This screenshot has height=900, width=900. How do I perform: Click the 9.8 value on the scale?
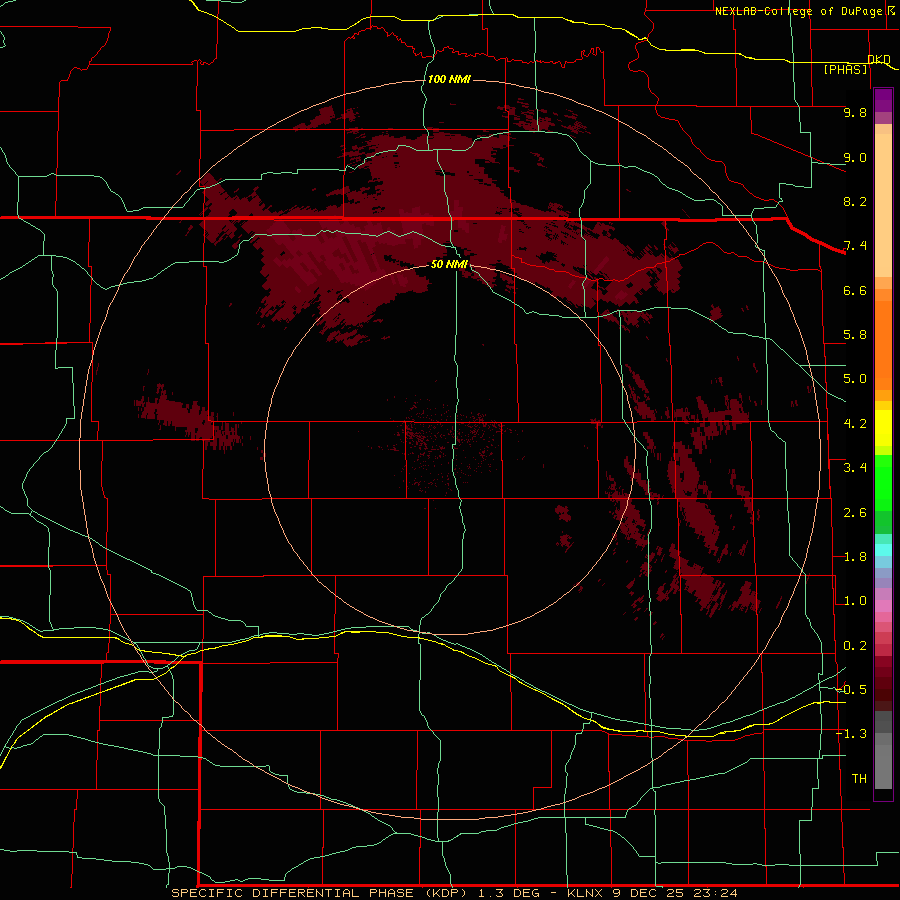click(855, 112)
